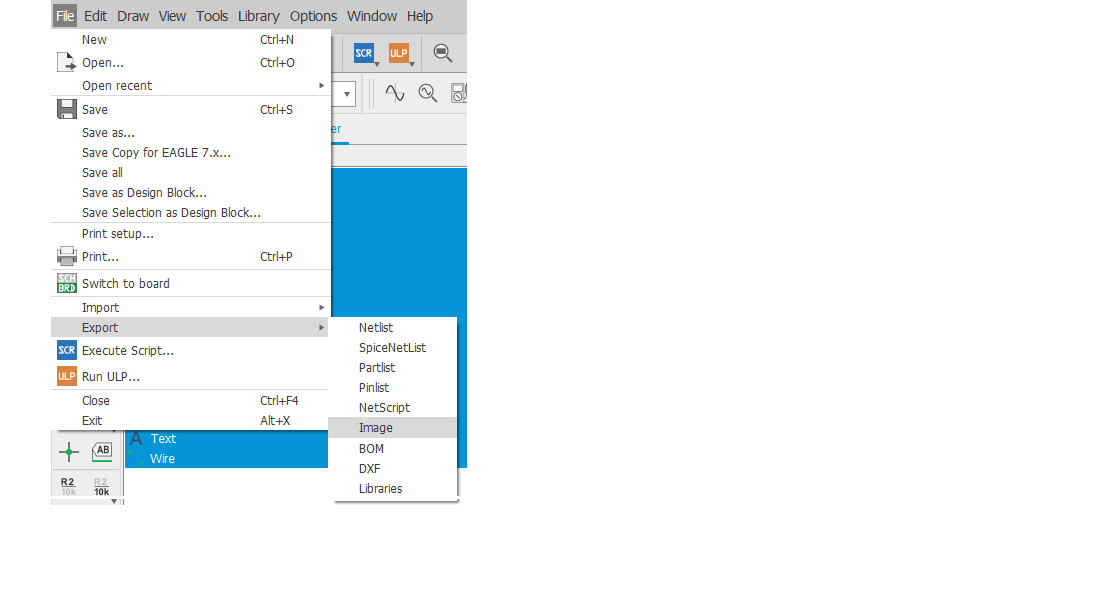Screen dimensions: 1098x616
Task: Open the Edit menu
Action: pyautogui.click(x=95, y=15)
